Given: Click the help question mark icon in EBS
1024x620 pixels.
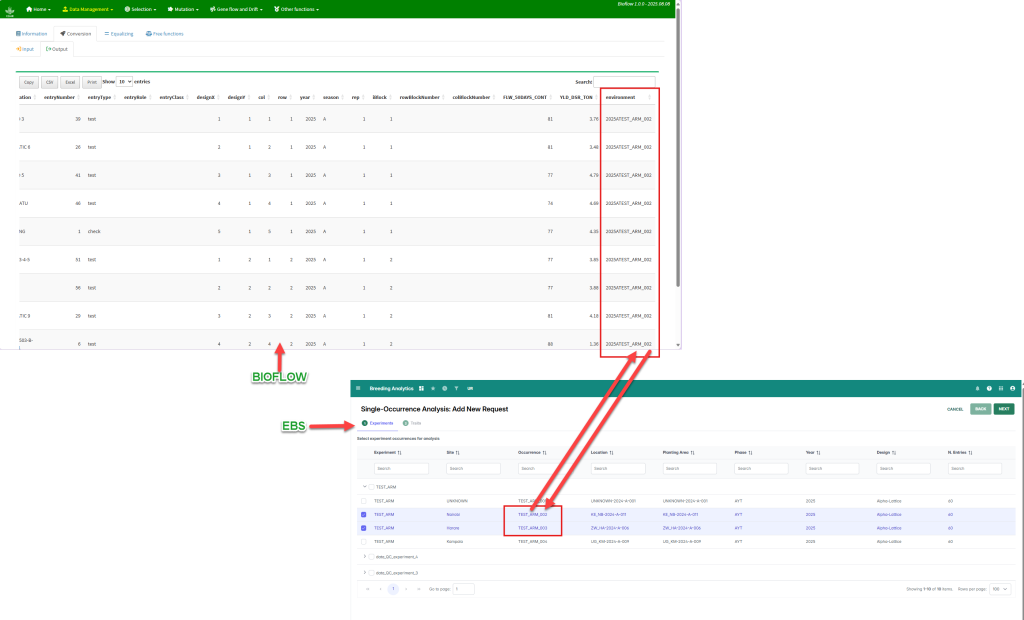Looking at the screenshot, I should (x=989, y=388).
